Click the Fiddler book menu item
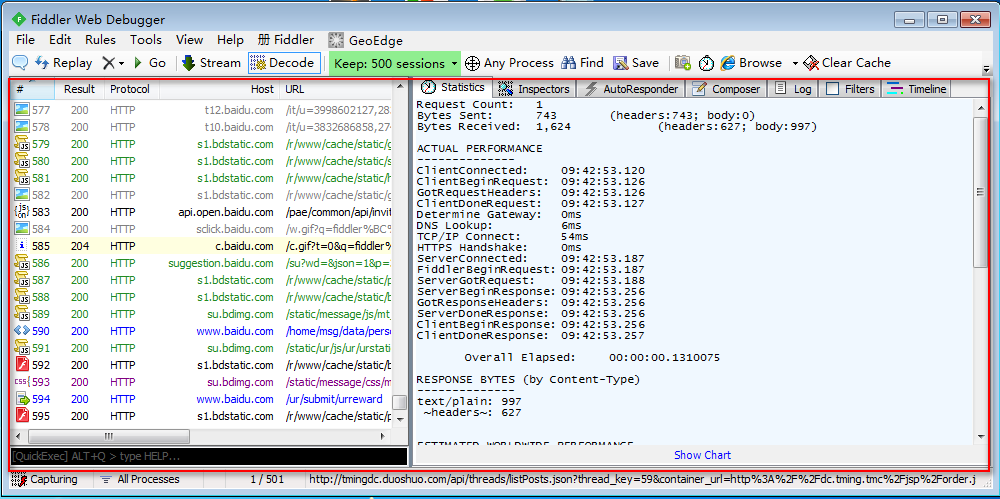 (286, 40)
